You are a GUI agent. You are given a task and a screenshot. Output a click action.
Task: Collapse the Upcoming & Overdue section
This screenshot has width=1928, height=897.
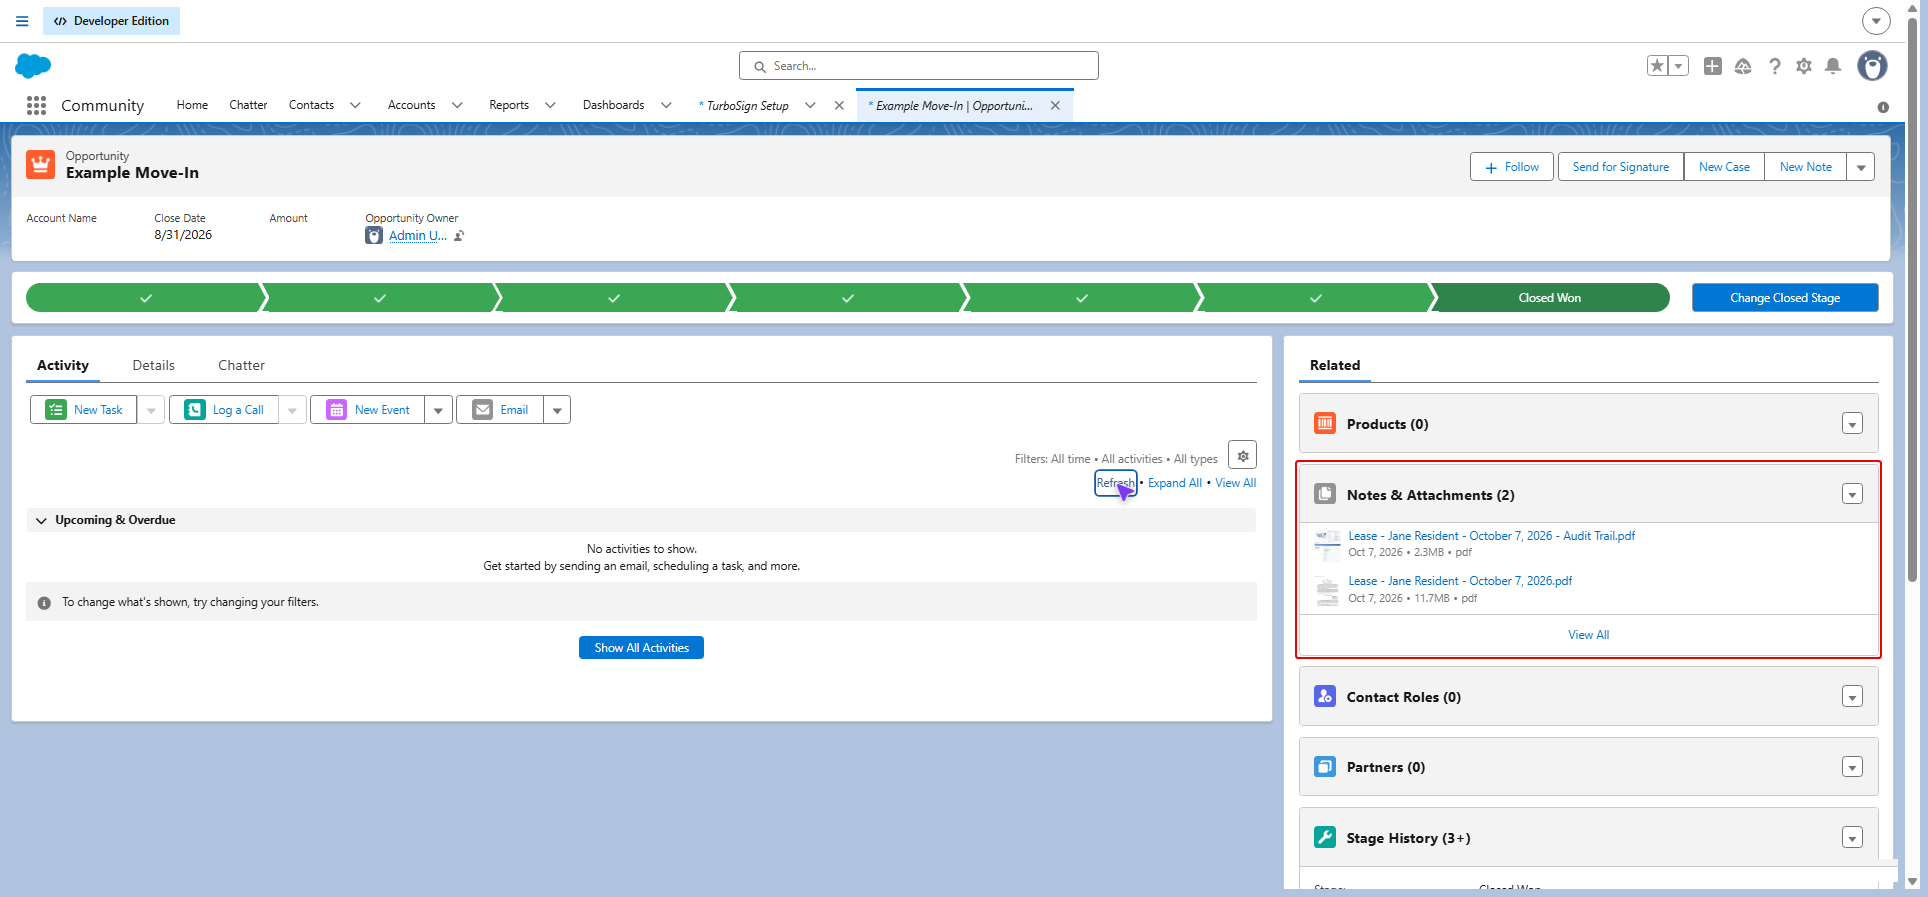(x=41, y=520)
